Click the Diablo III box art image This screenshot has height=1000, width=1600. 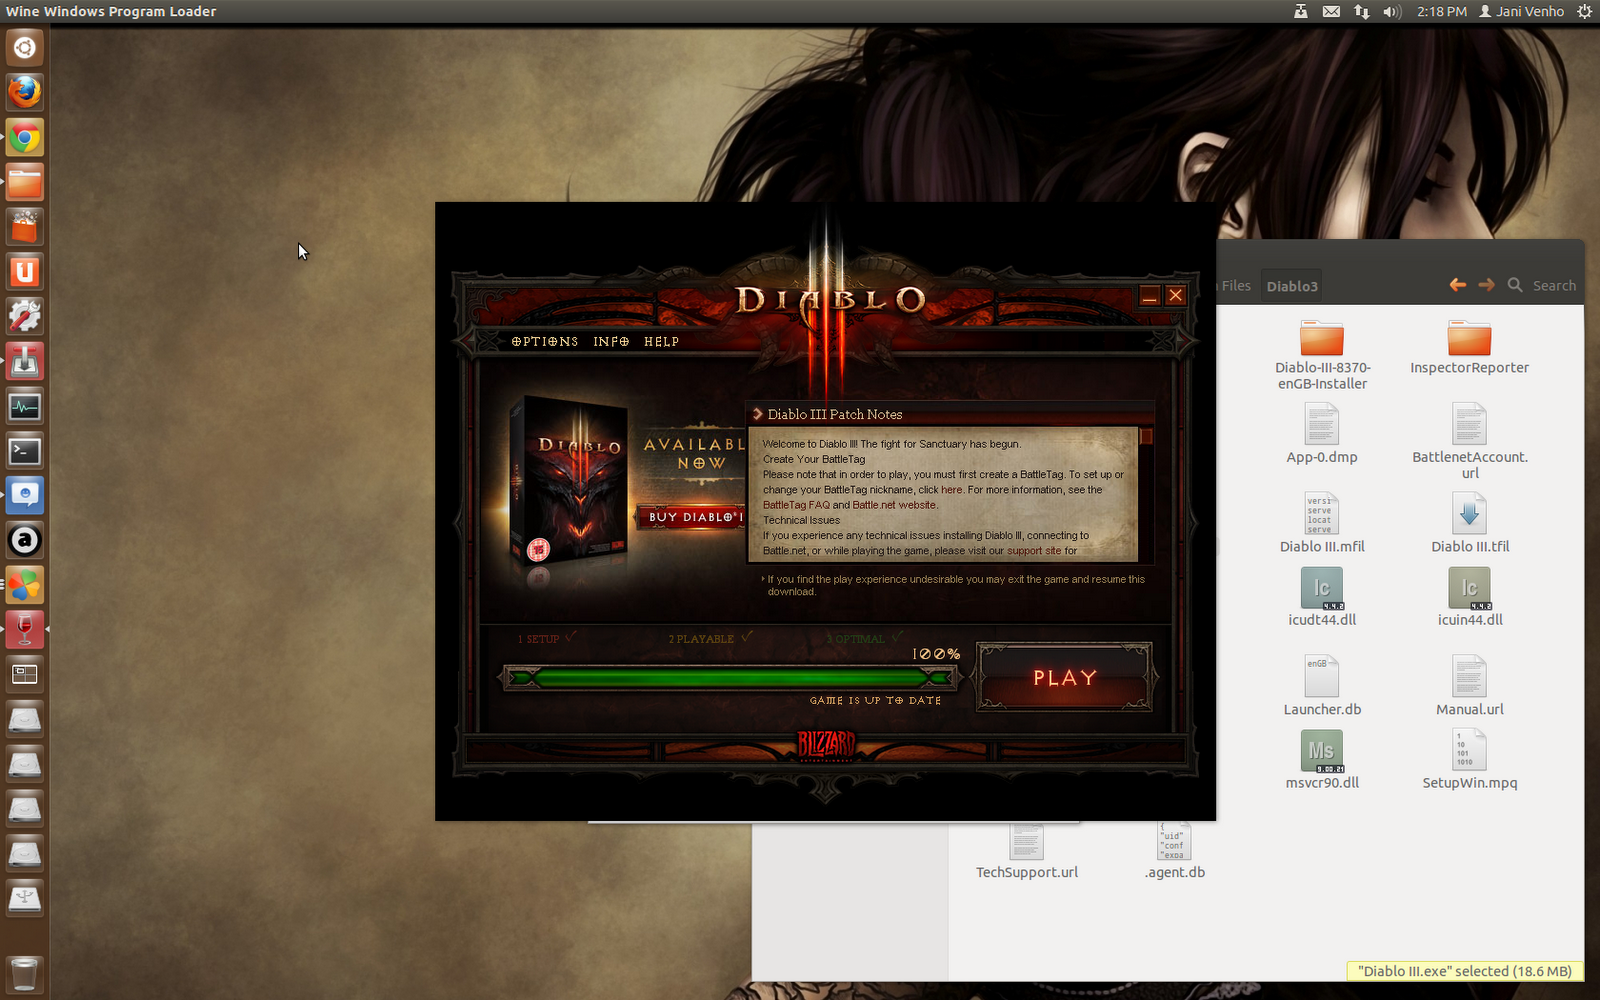568,483
